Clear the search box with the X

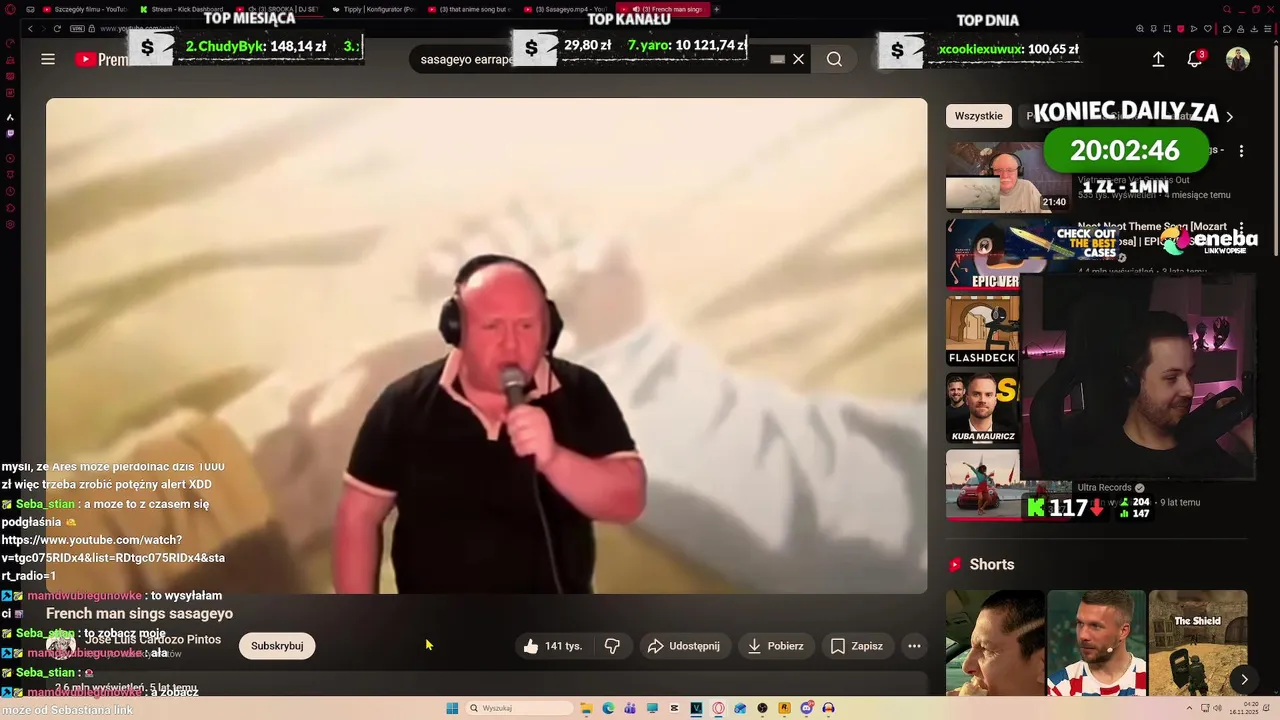click(x=798, y=59)
